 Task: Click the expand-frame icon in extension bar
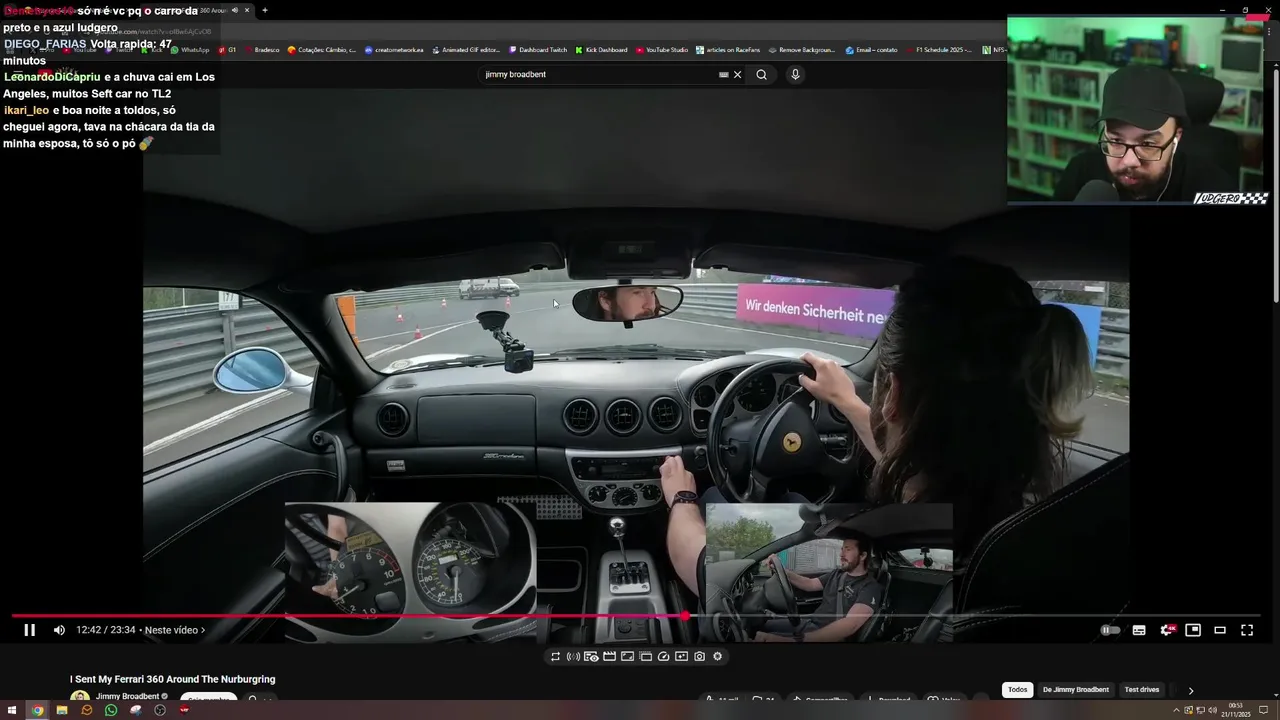[x=627, y=657]
